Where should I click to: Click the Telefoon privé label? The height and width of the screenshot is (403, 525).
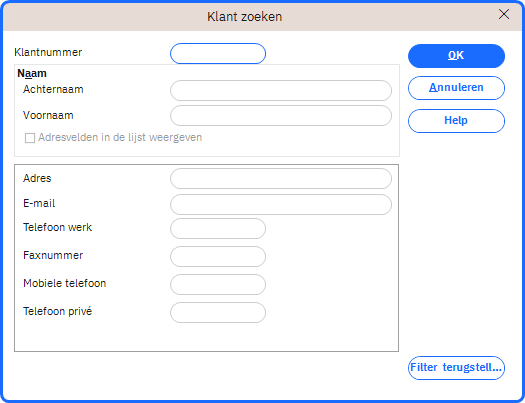pyautogui.click(x=58, y=312)
